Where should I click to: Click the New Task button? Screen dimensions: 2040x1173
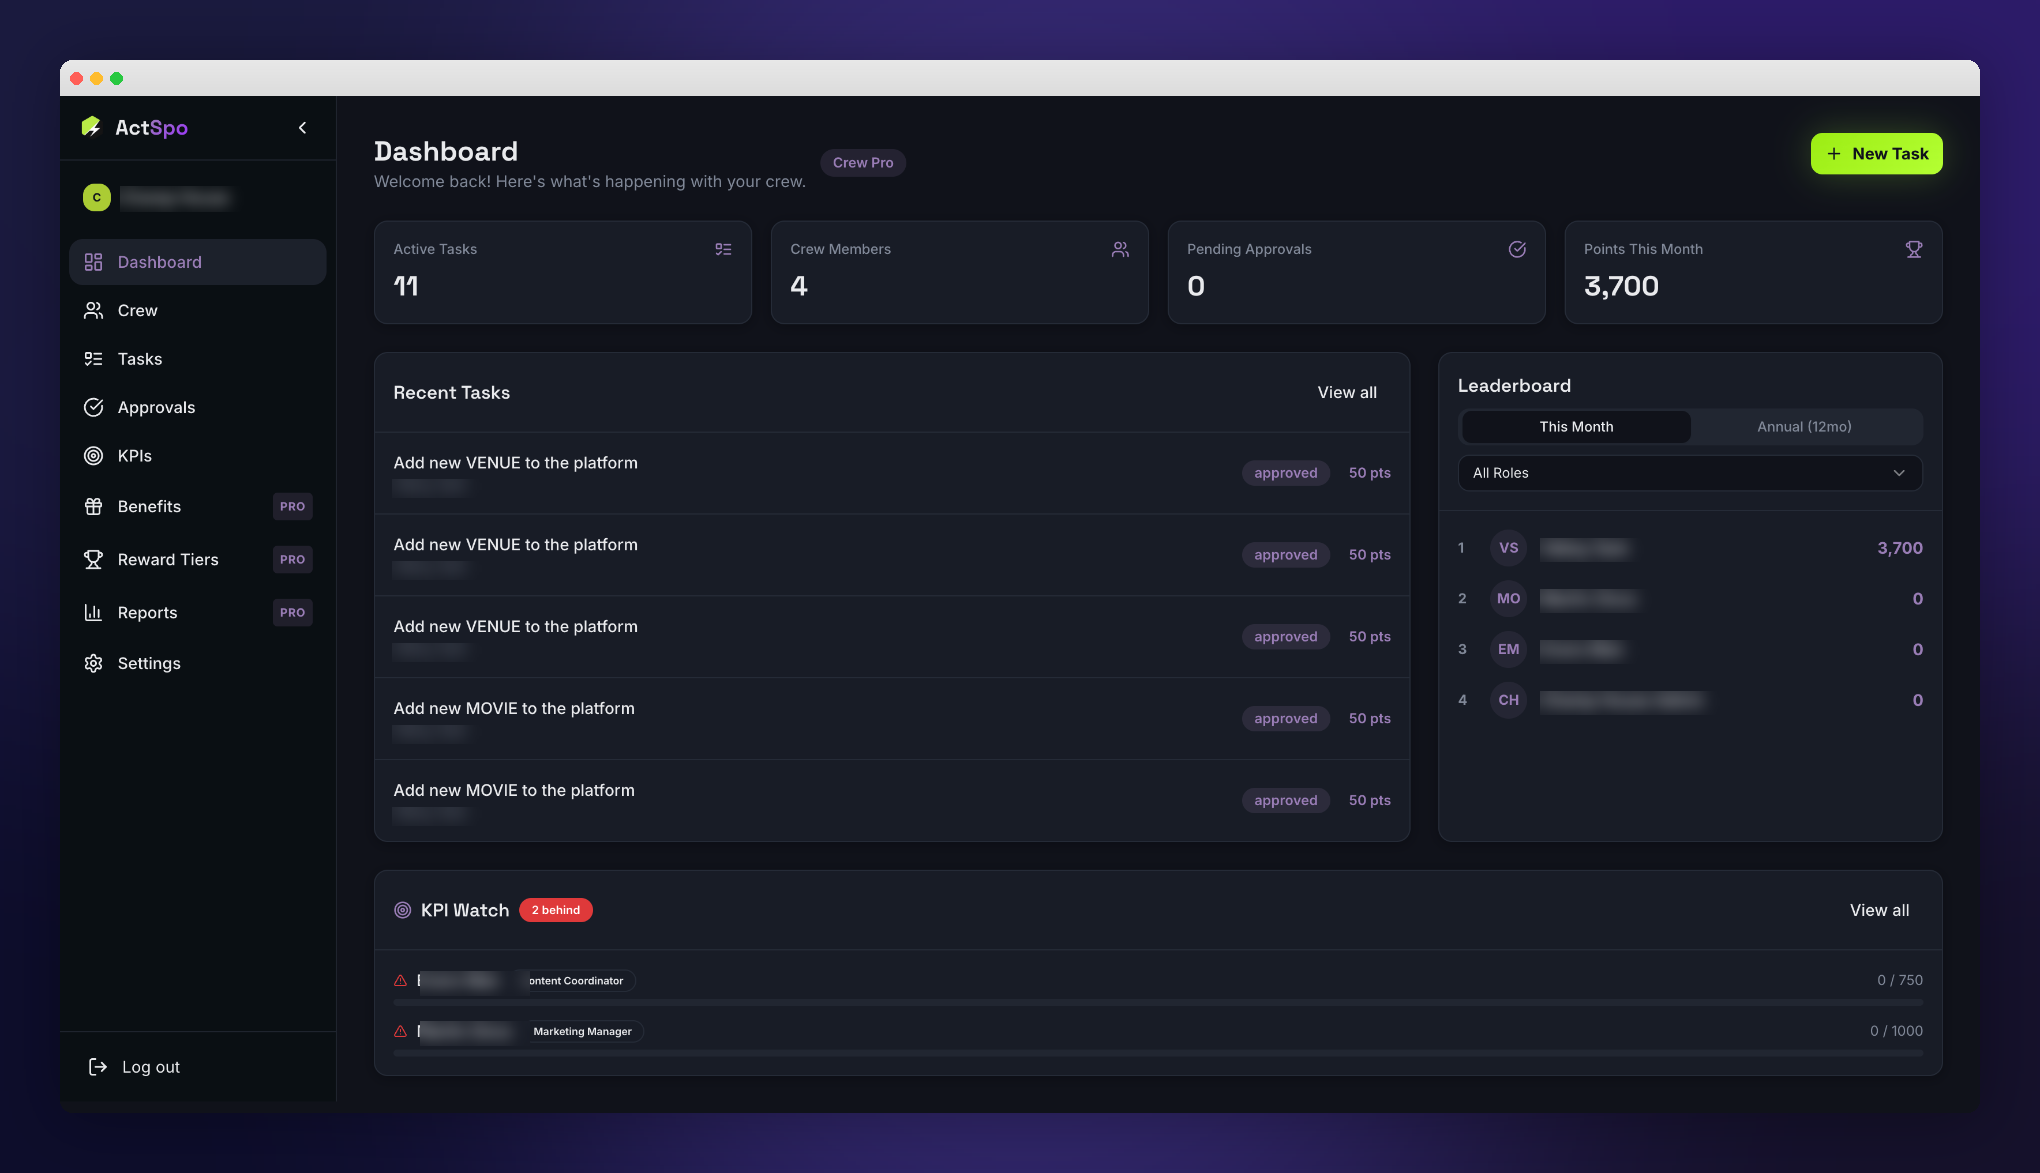pos(1876,153)
